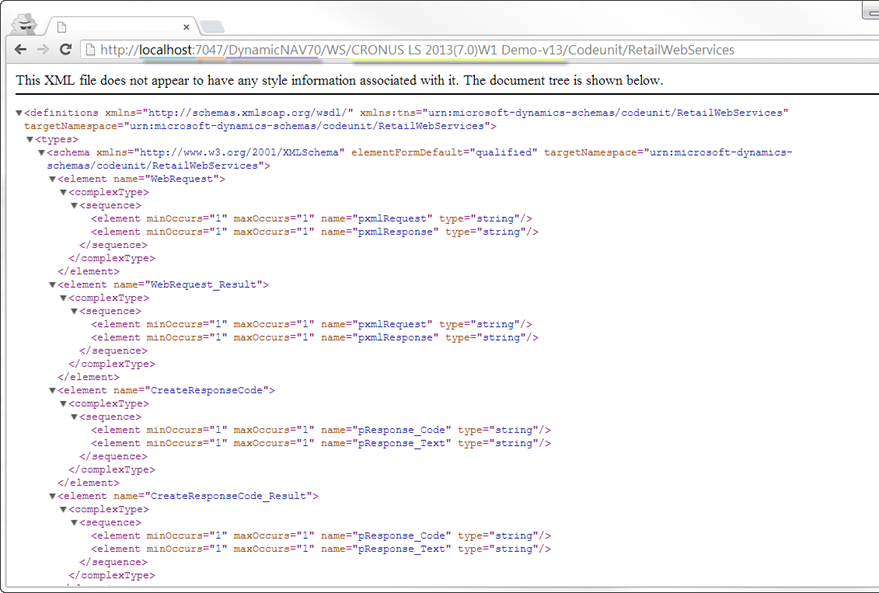Collapse the definitions root node
Image resolution: width=879 pixels, height=593 pixels.
[x=19, y=114]
